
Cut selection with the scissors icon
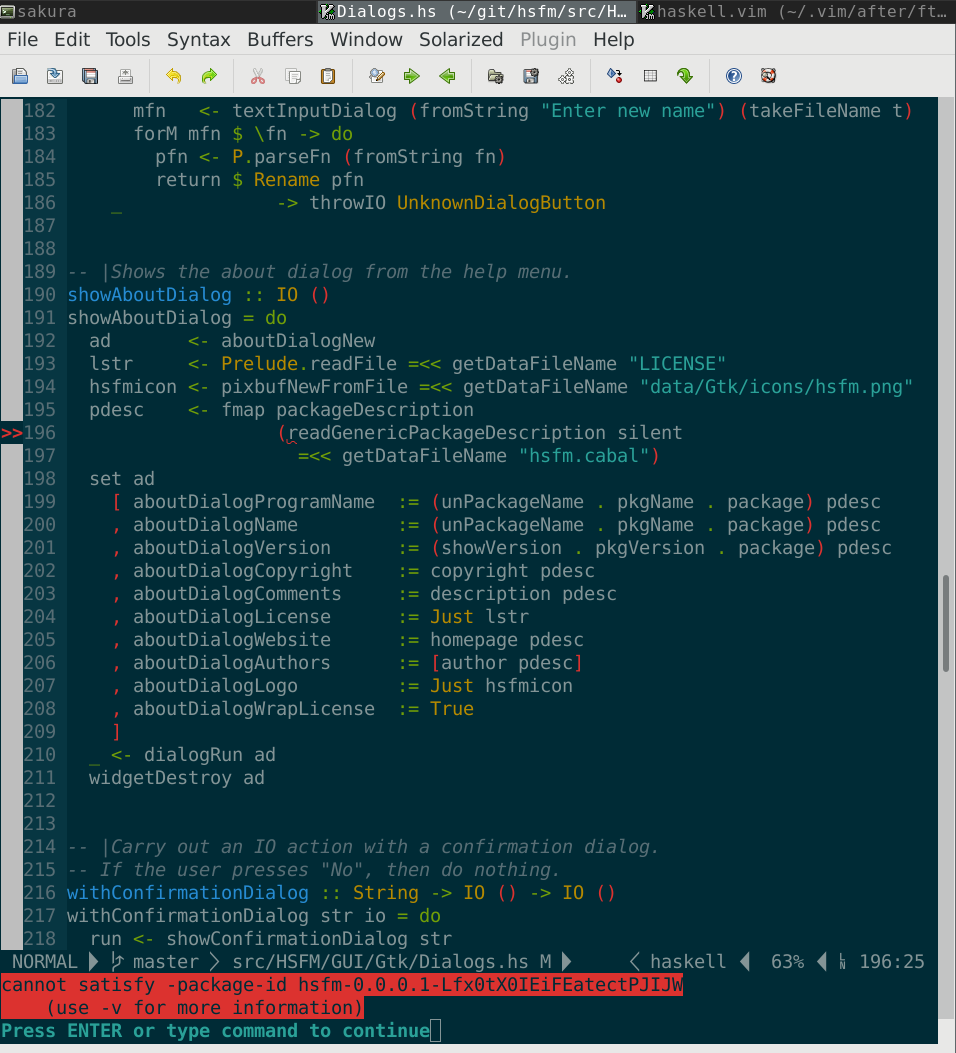tap(258, 76)
